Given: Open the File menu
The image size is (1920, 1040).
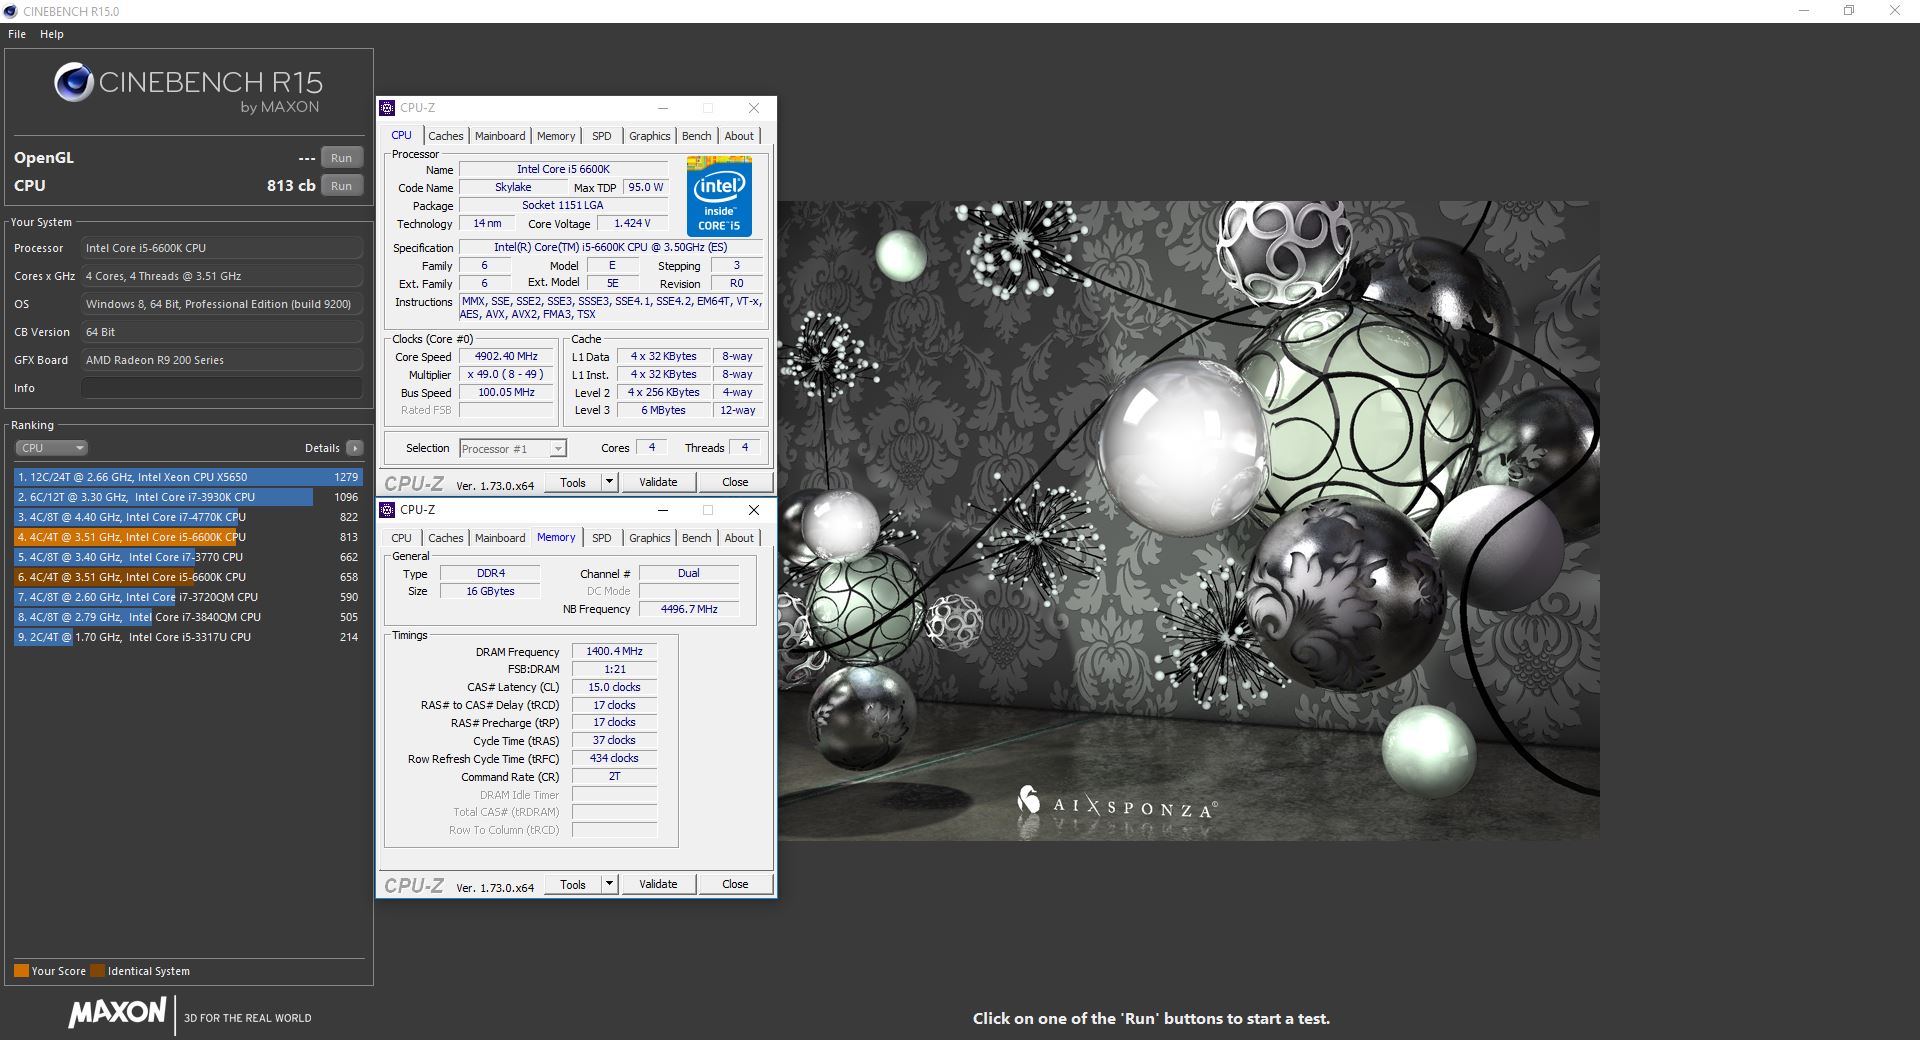Looking at the screenshot, I should [x=17, y=34].
